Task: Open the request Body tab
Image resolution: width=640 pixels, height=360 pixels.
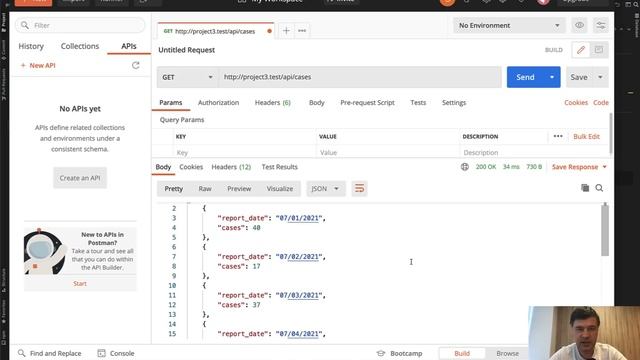Action: click(317, 102)
